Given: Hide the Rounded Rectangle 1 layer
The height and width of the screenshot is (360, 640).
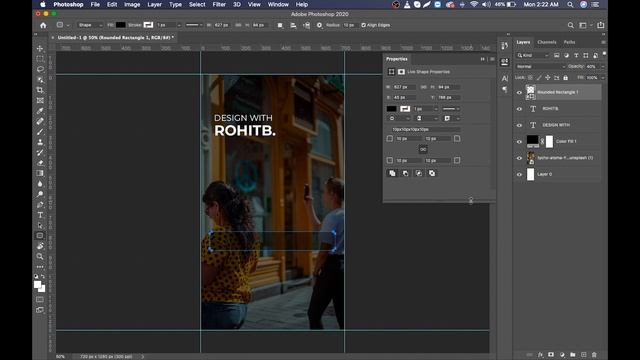Looking at the screenshot, I should coord(519,93).
